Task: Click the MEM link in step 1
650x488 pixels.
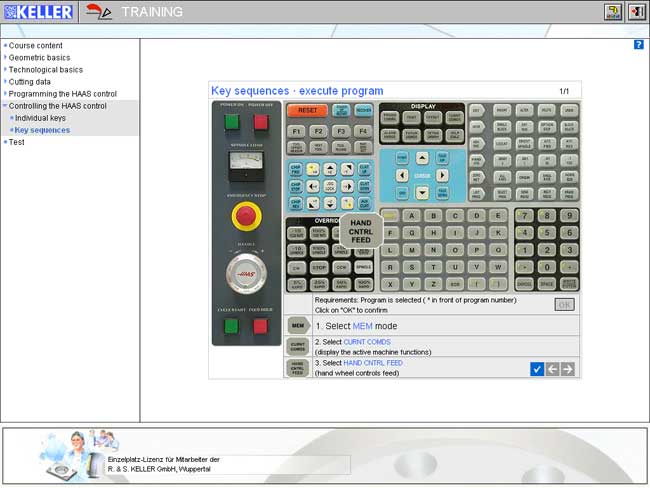Action: 362,326
